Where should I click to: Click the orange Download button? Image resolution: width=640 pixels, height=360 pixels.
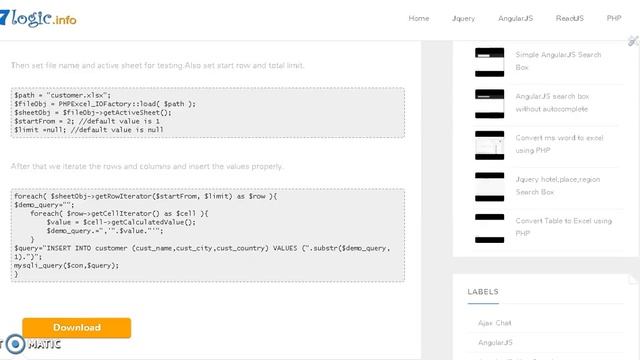[x=77, y=328]
